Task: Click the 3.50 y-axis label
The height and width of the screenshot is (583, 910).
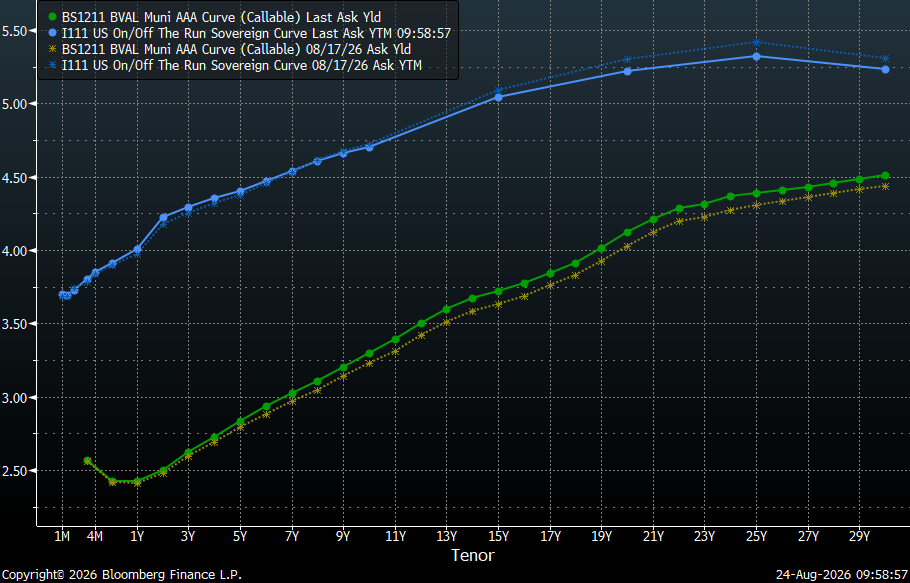Action: tap(15, 324)
